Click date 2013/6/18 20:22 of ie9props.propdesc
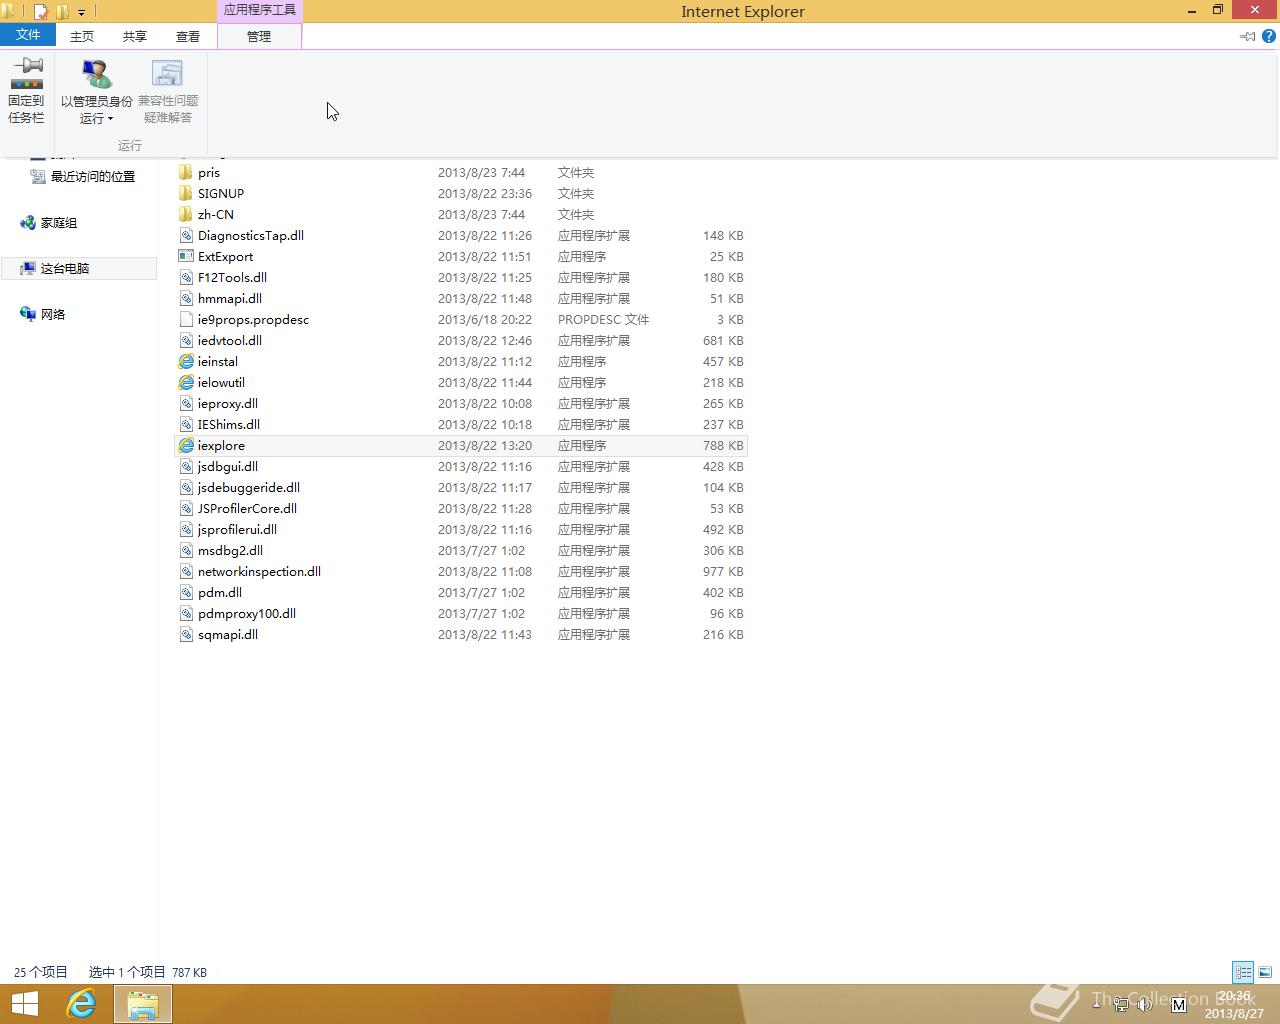1280x1024 pixels. (485, 320)
